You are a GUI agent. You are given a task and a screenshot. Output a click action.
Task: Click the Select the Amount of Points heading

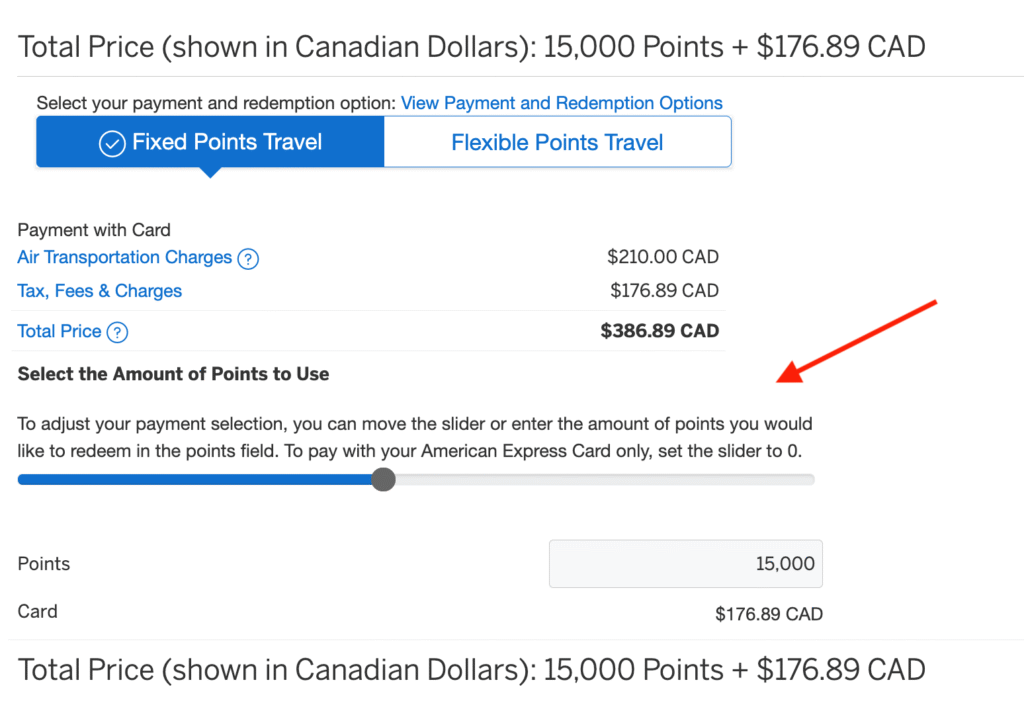[172, 374]
